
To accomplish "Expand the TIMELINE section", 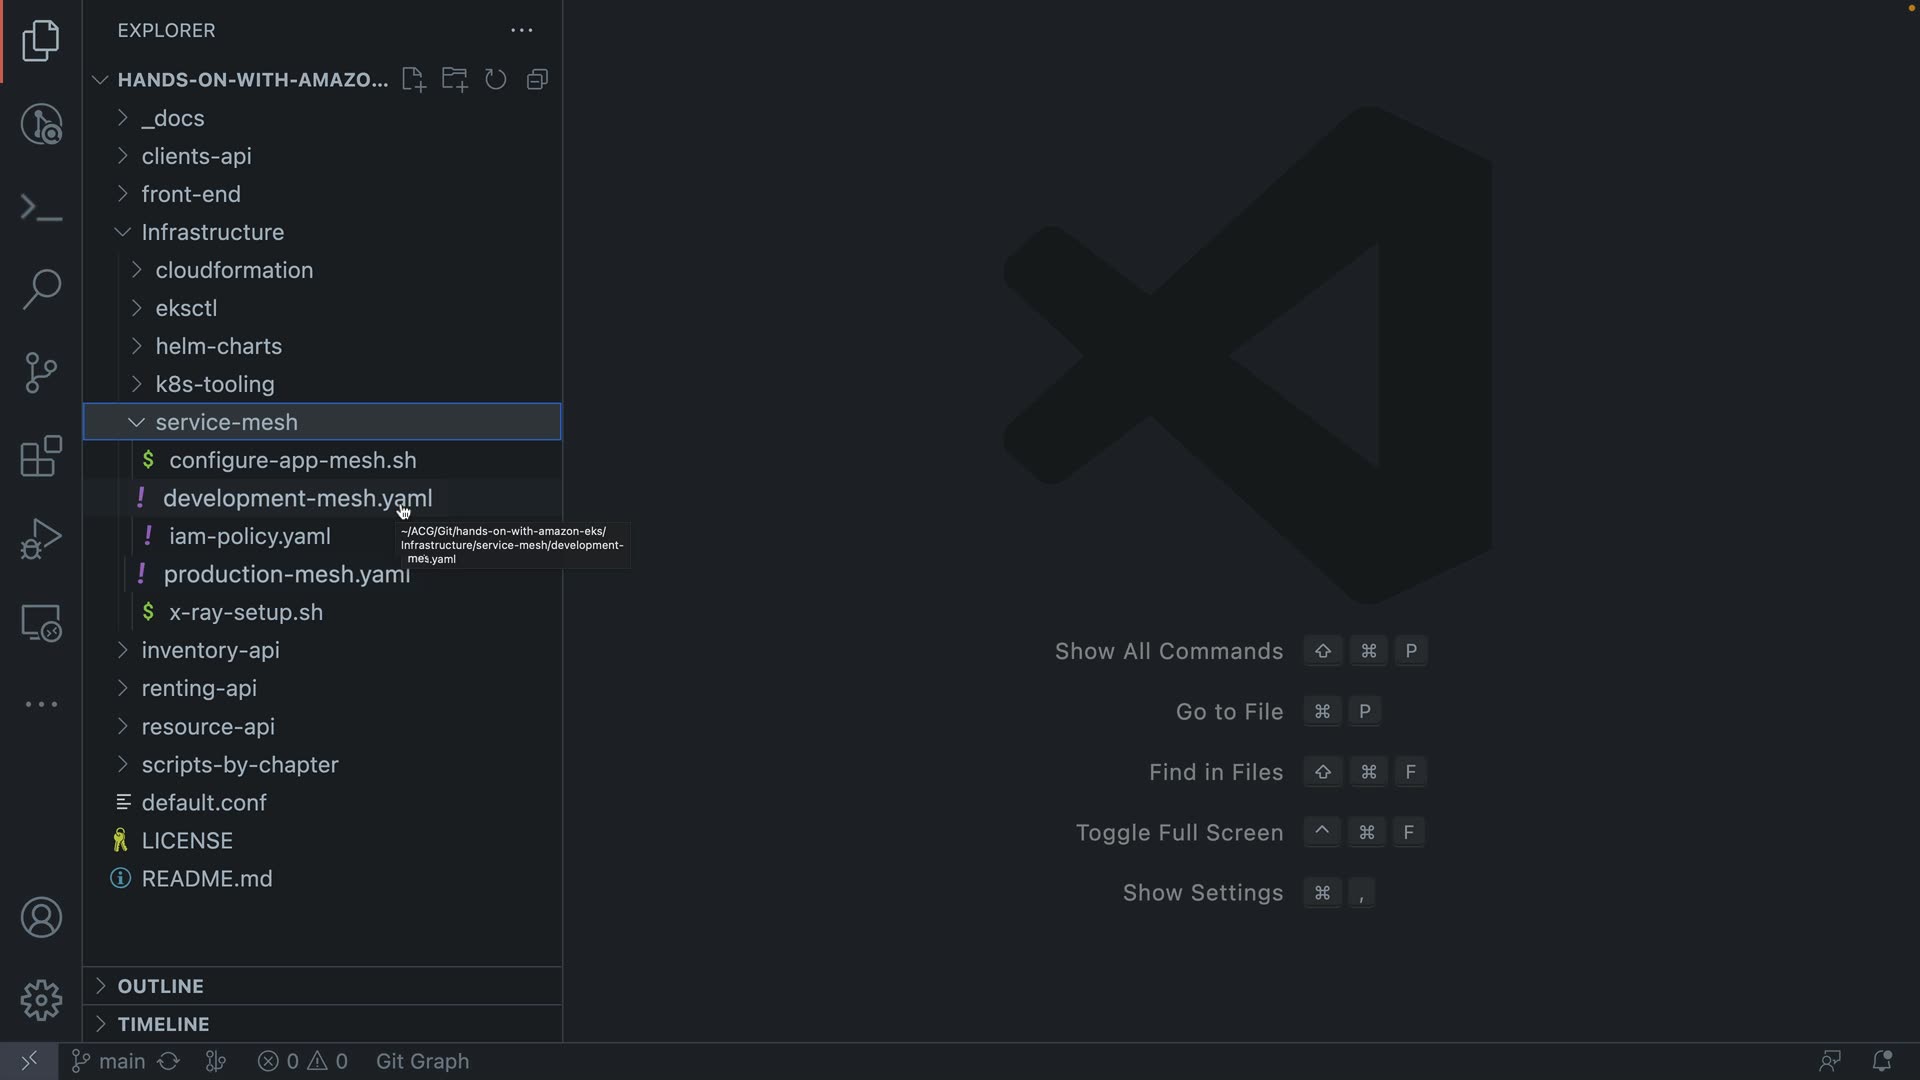I will pos(163,1024).
